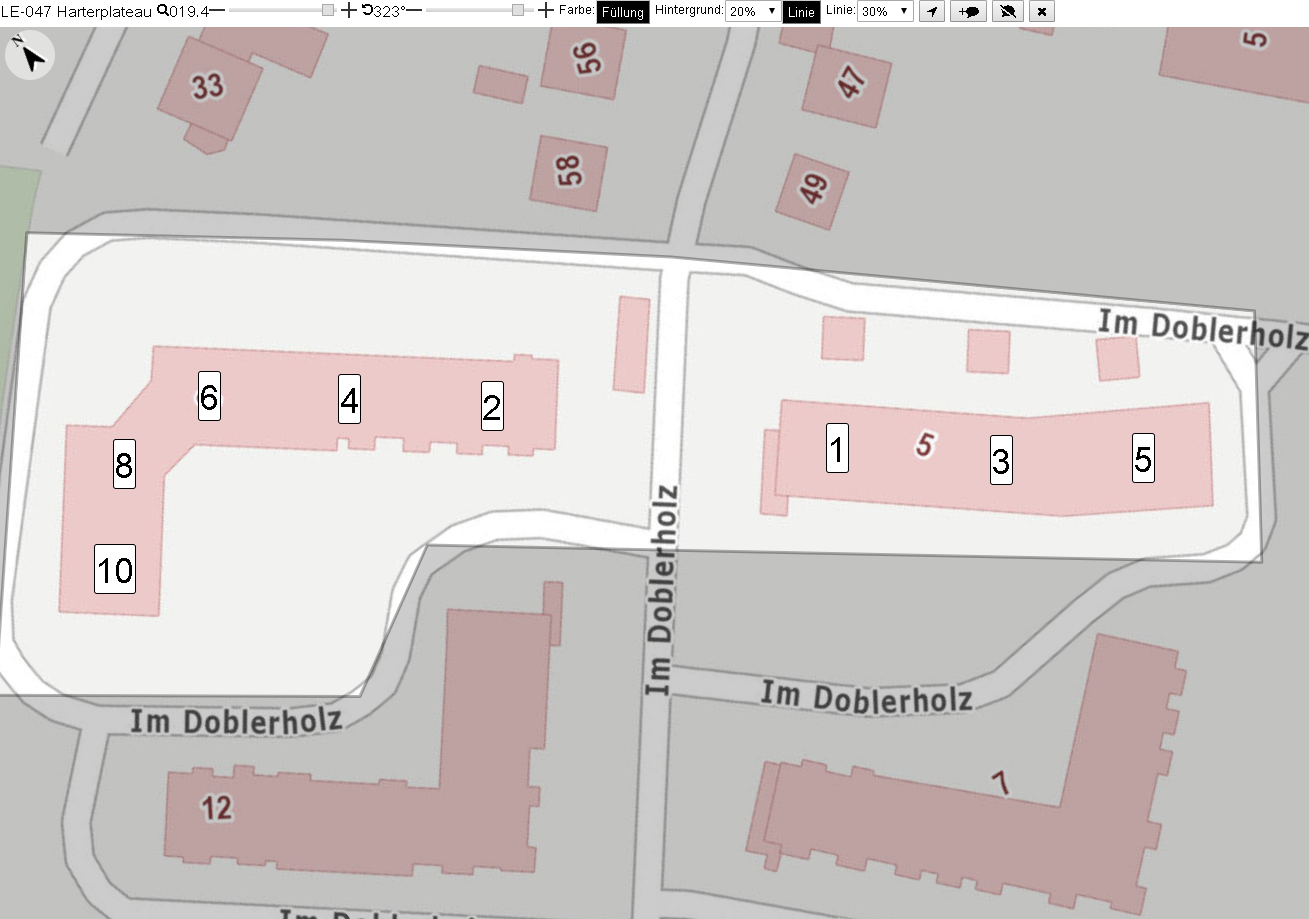1309x919 pixels.
Task: Click the crossed-out hide labels icon
Action: point(1008,11)
